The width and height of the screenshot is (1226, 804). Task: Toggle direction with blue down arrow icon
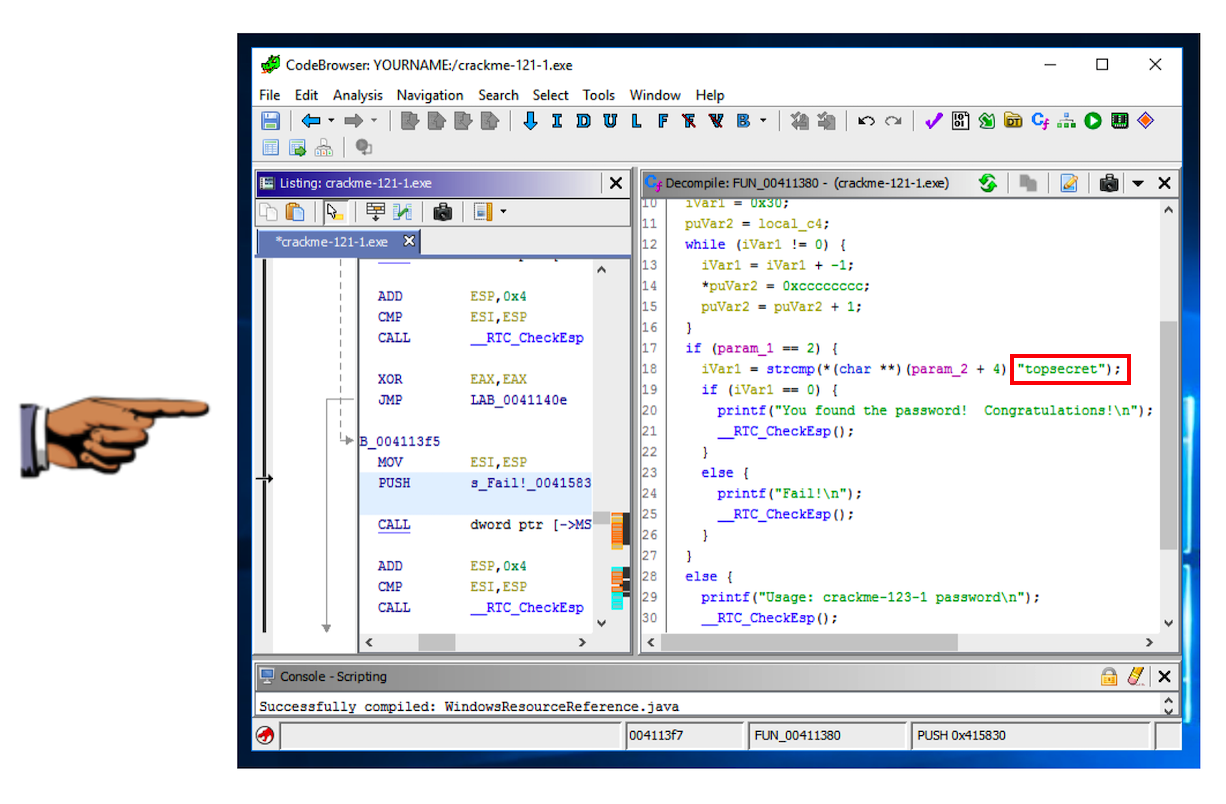tap(530, 121)
